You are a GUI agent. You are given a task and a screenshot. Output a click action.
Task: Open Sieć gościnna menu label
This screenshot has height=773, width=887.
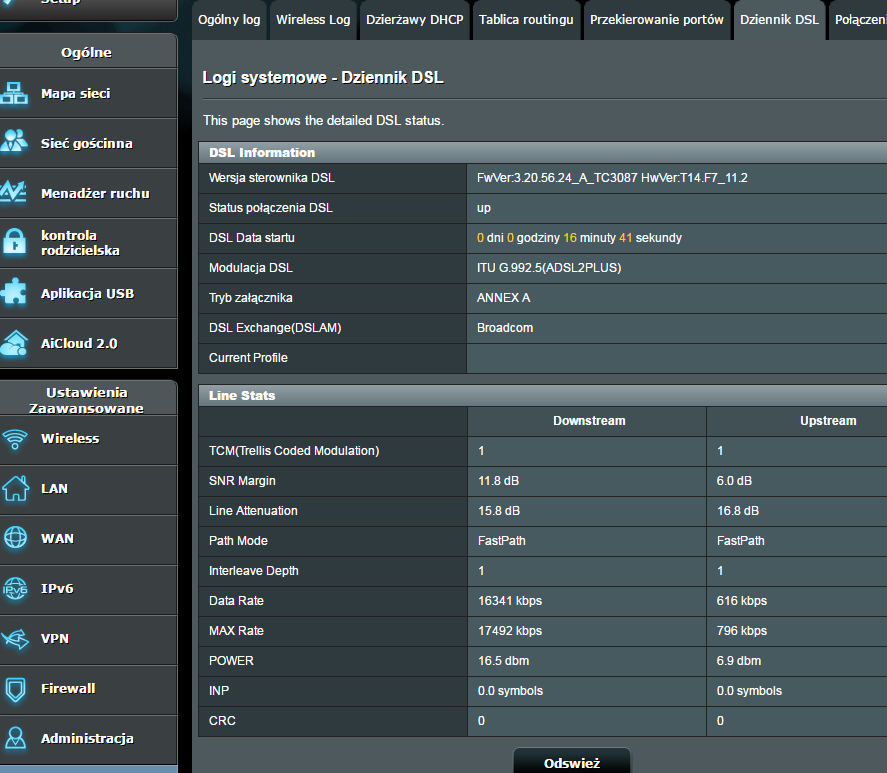coord(87,143)
